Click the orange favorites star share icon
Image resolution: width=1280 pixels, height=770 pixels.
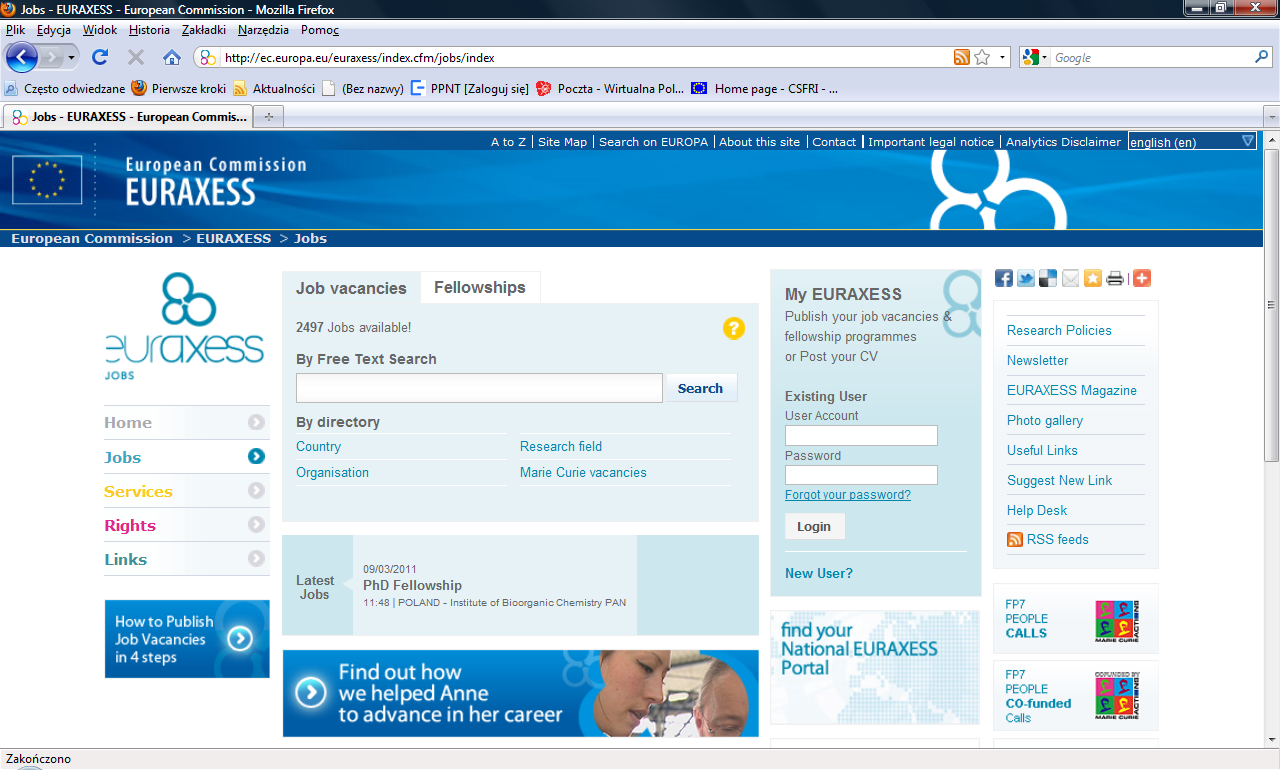(x=1092, y=278)
